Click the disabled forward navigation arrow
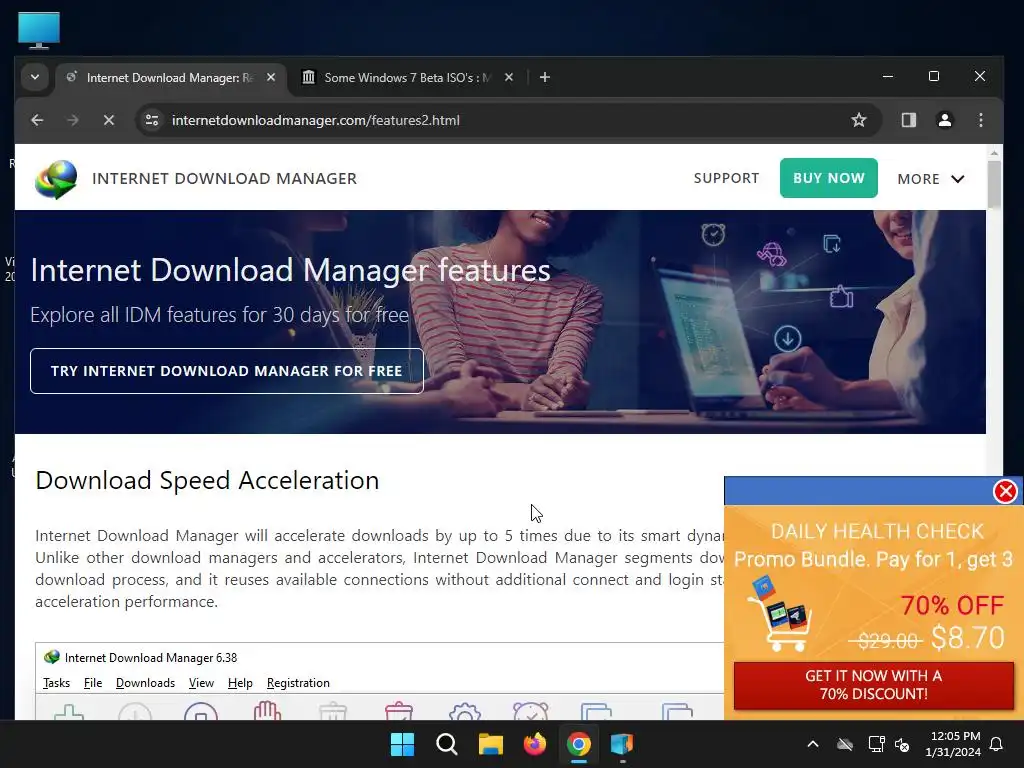This screenshot has width=1024, height=768. pos(72,120)
